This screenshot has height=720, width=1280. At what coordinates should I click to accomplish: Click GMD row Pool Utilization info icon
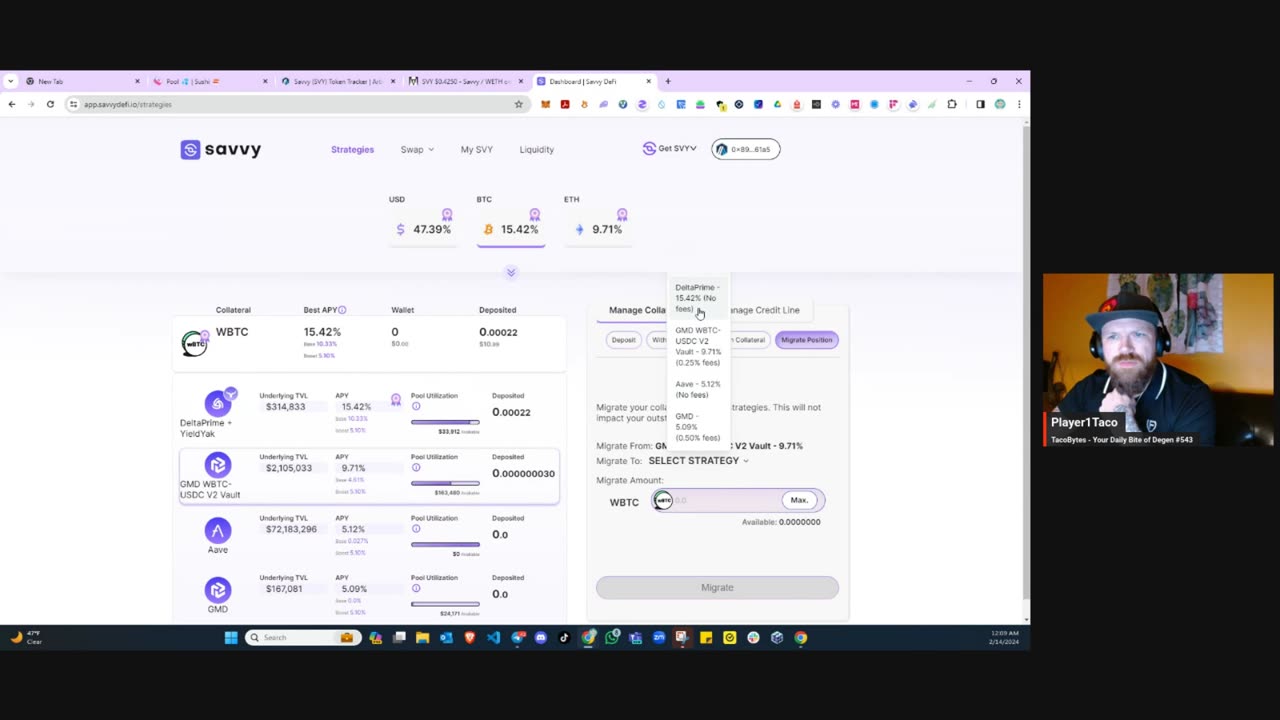tap(416, 588)
